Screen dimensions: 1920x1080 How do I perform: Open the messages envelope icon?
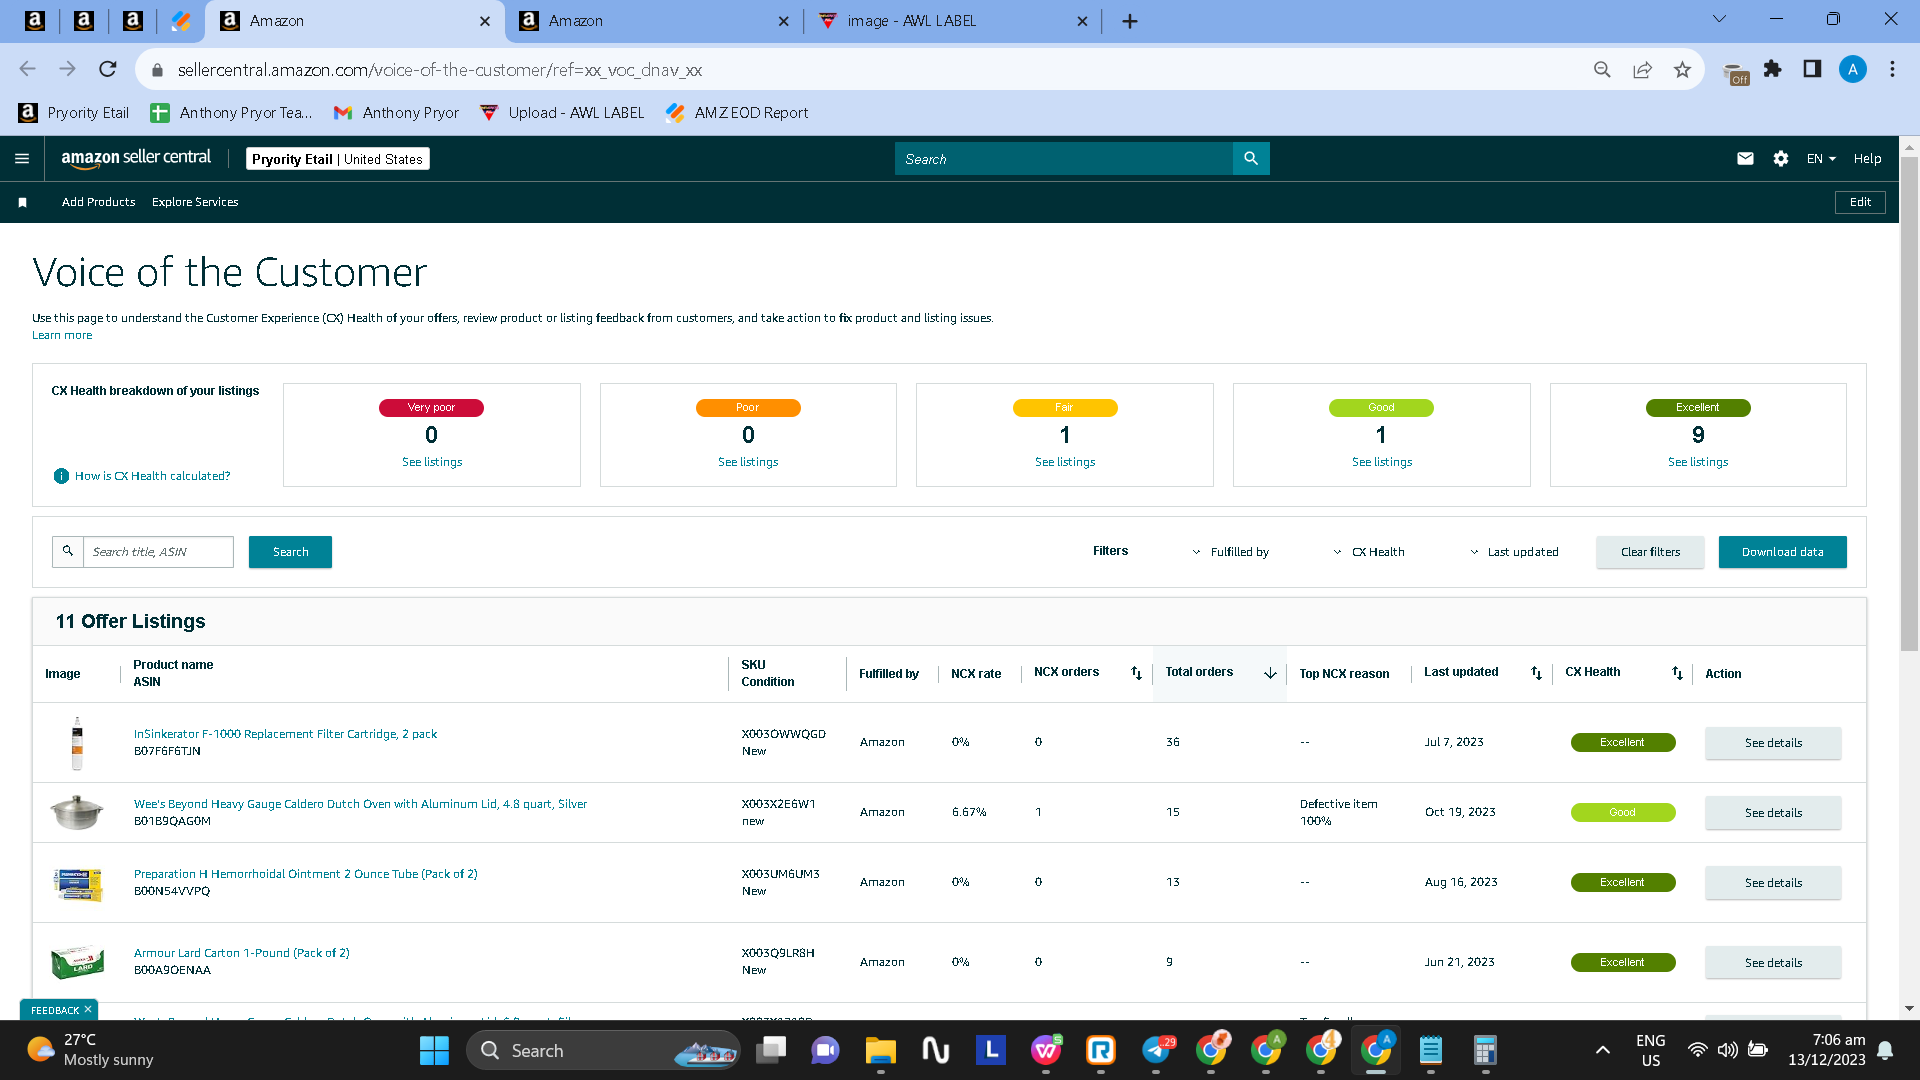[1745, 158]
